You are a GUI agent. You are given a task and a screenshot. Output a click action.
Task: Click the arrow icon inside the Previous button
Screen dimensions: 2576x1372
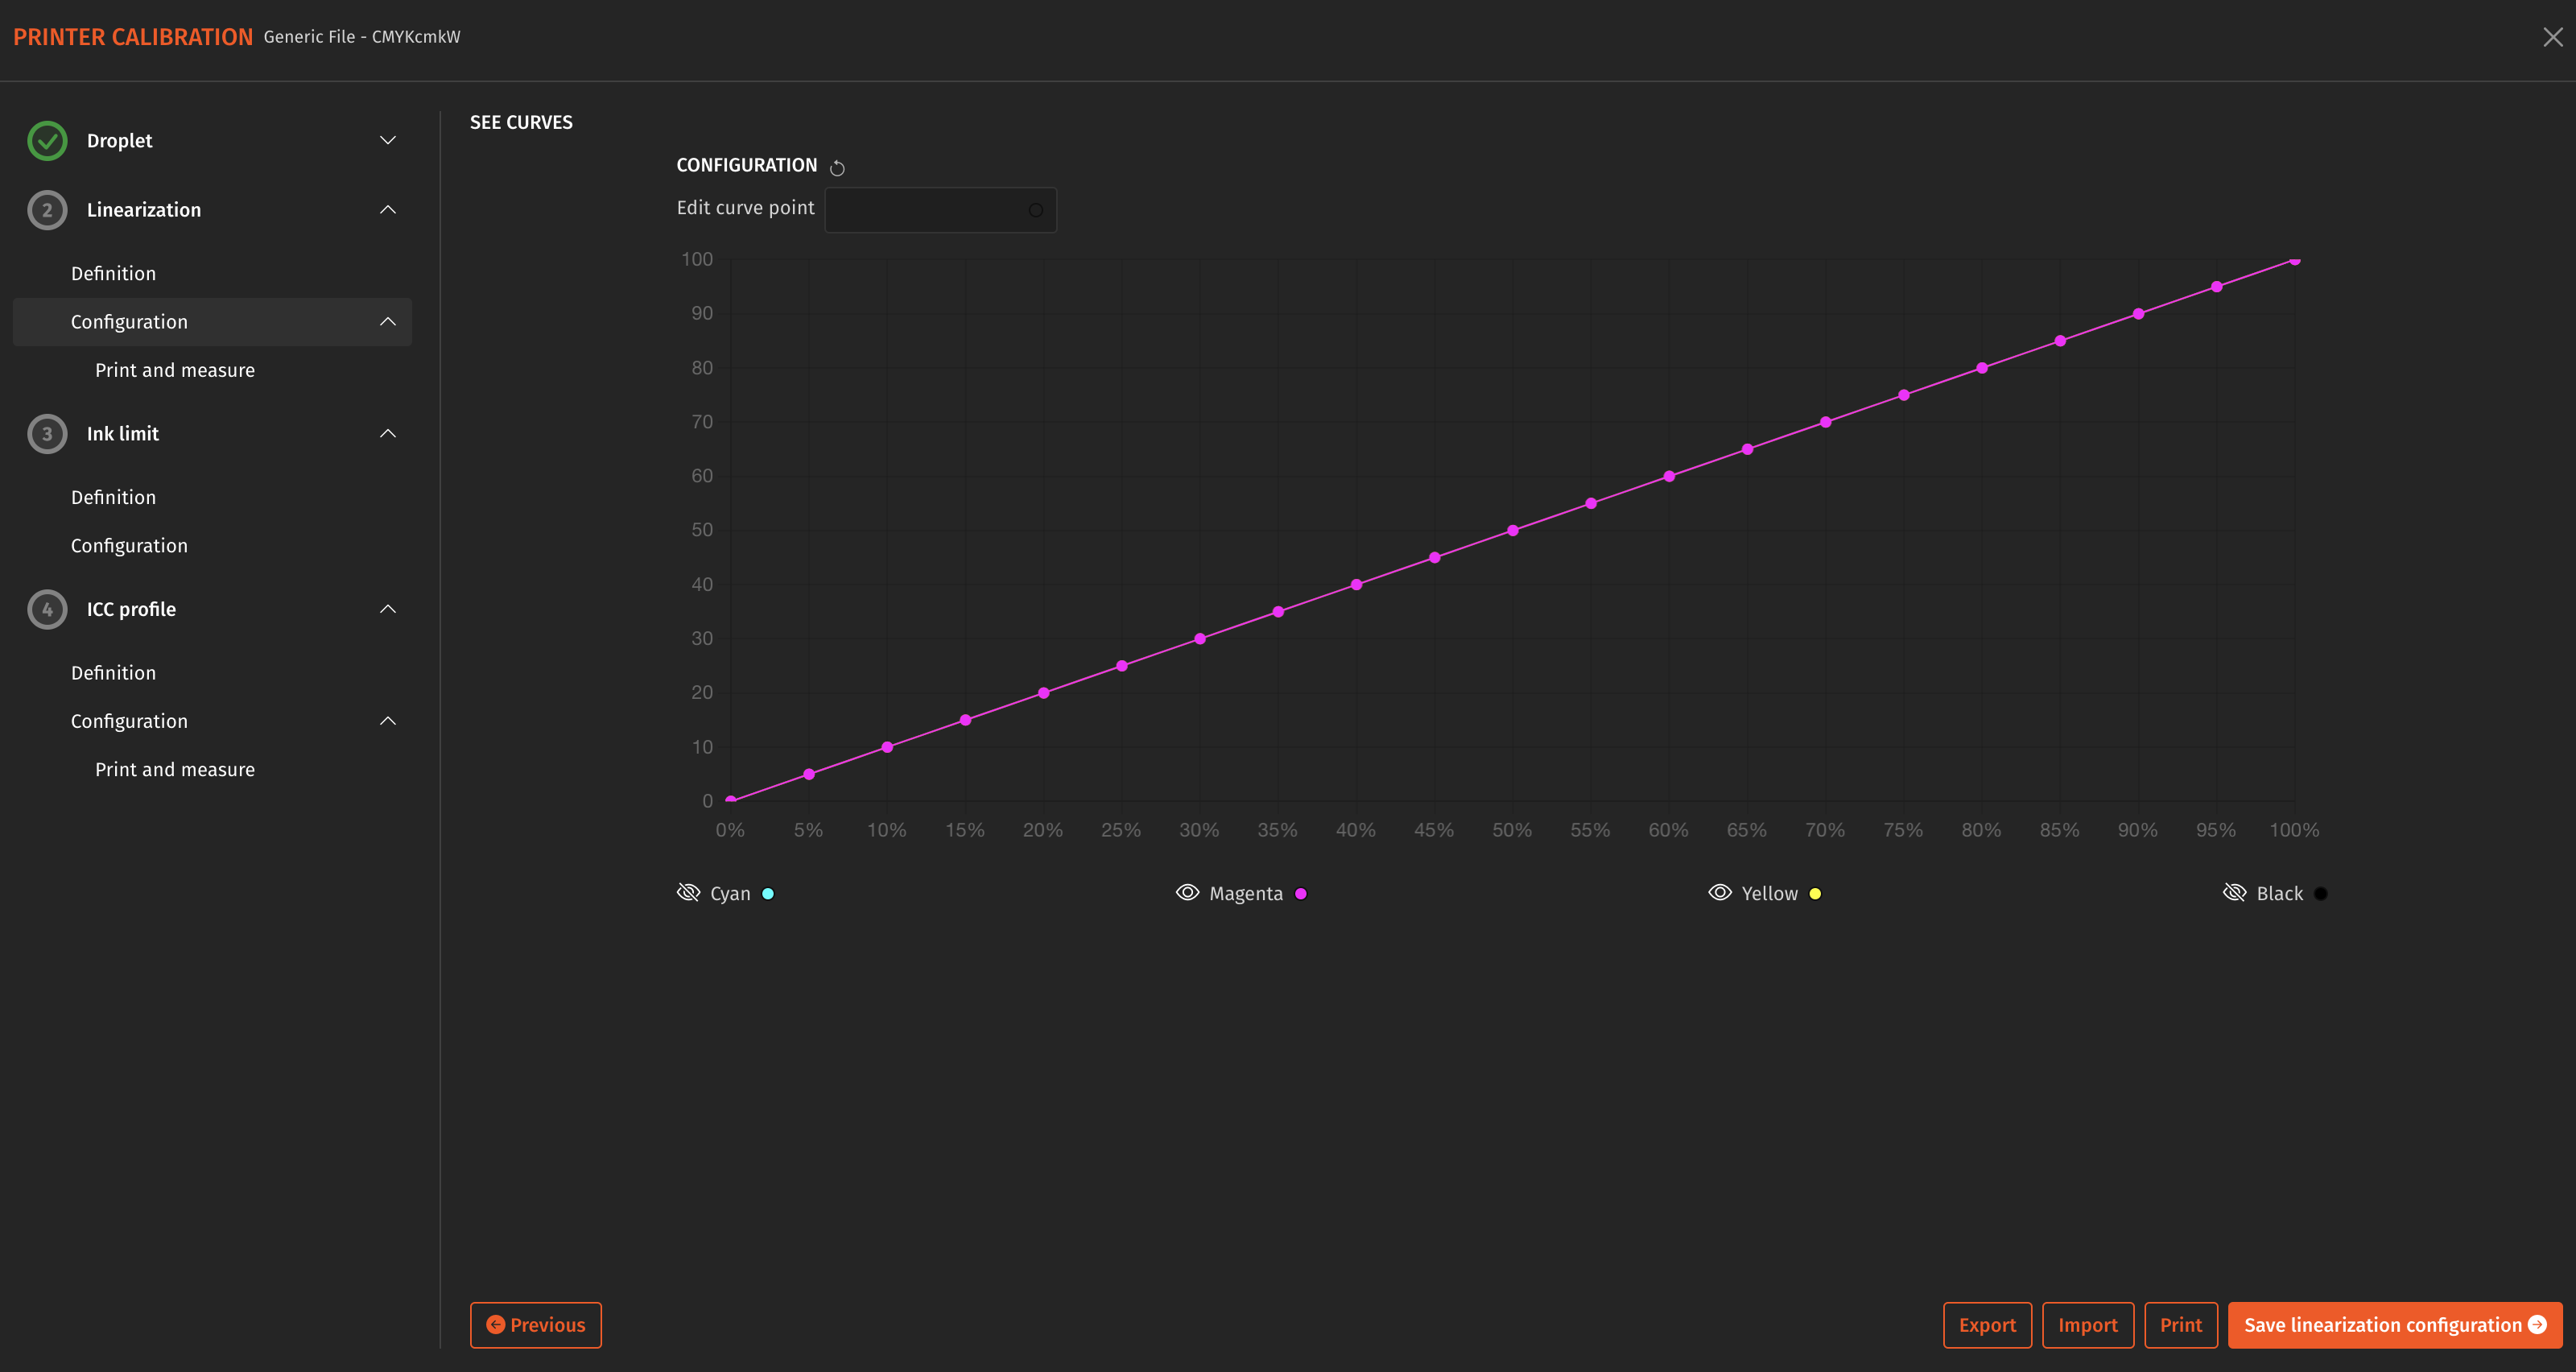coord(494,1324)
